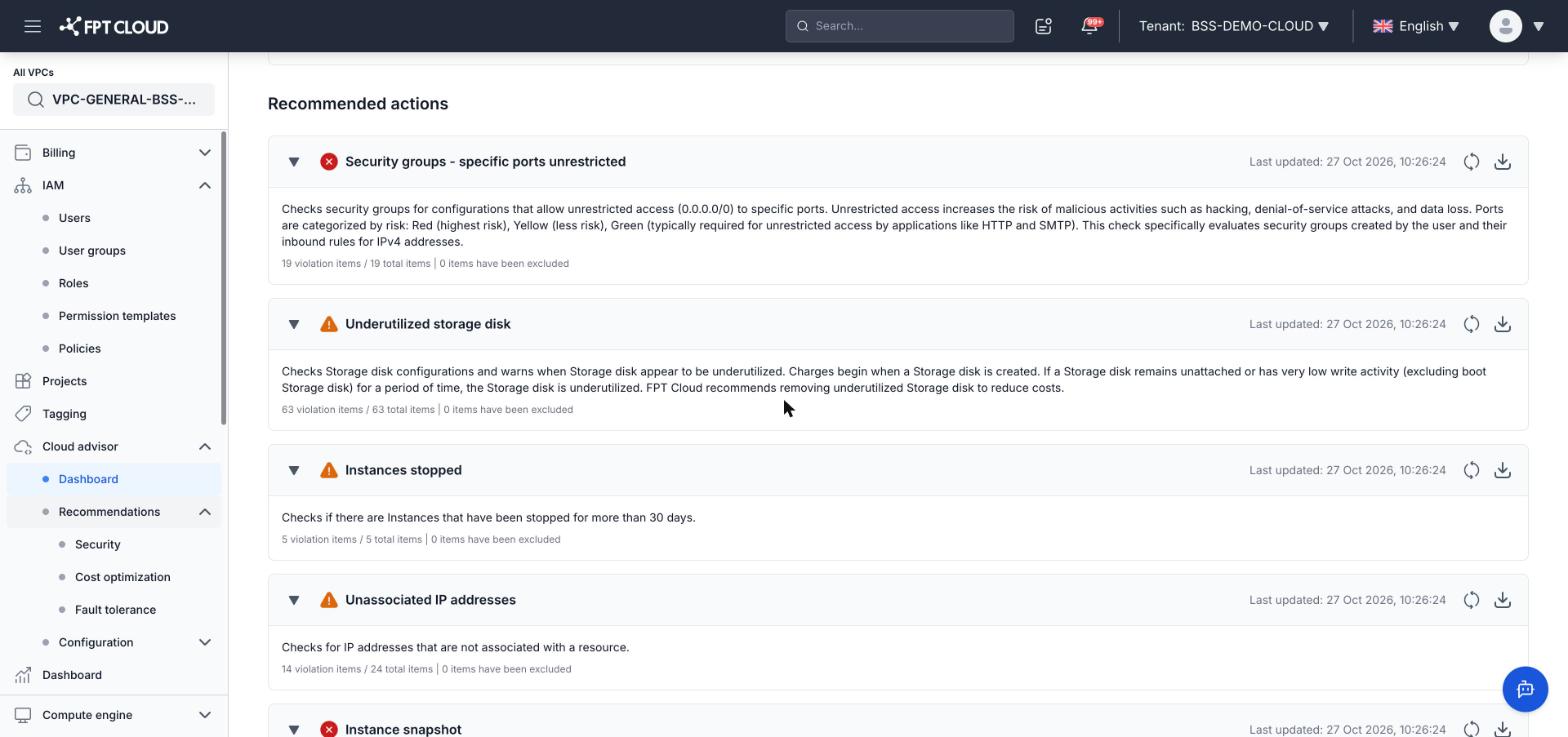Open the Cloud advisor Dashboard item
The height and width of the screenshot is (737, 1568).
pos(113,479)
